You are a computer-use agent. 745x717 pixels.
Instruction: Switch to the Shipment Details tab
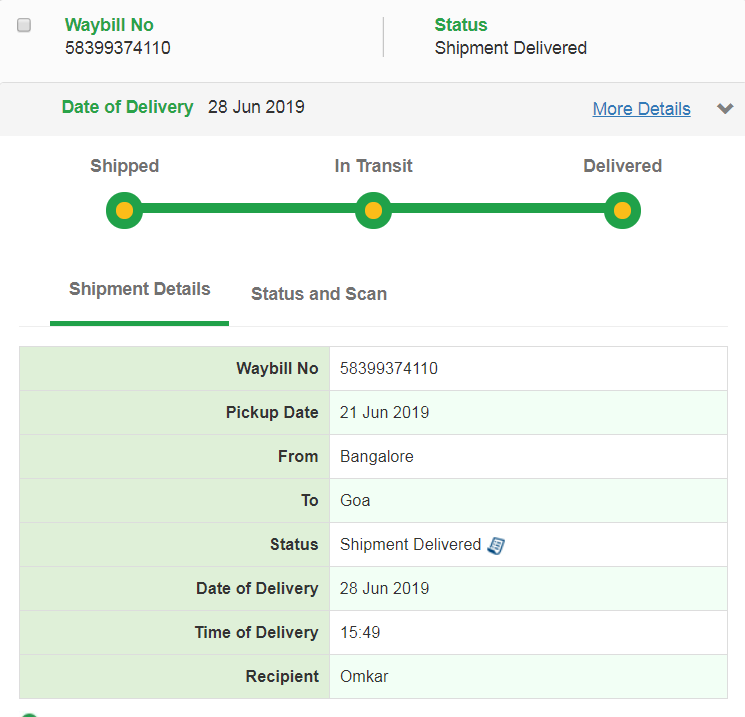[x=140, y=290]
